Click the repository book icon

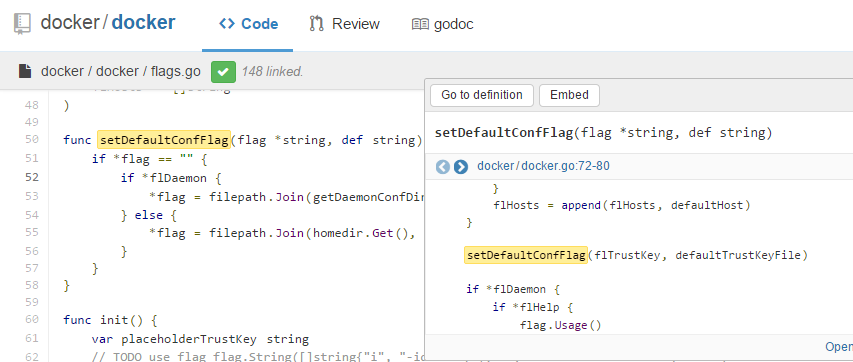(22, 24)
